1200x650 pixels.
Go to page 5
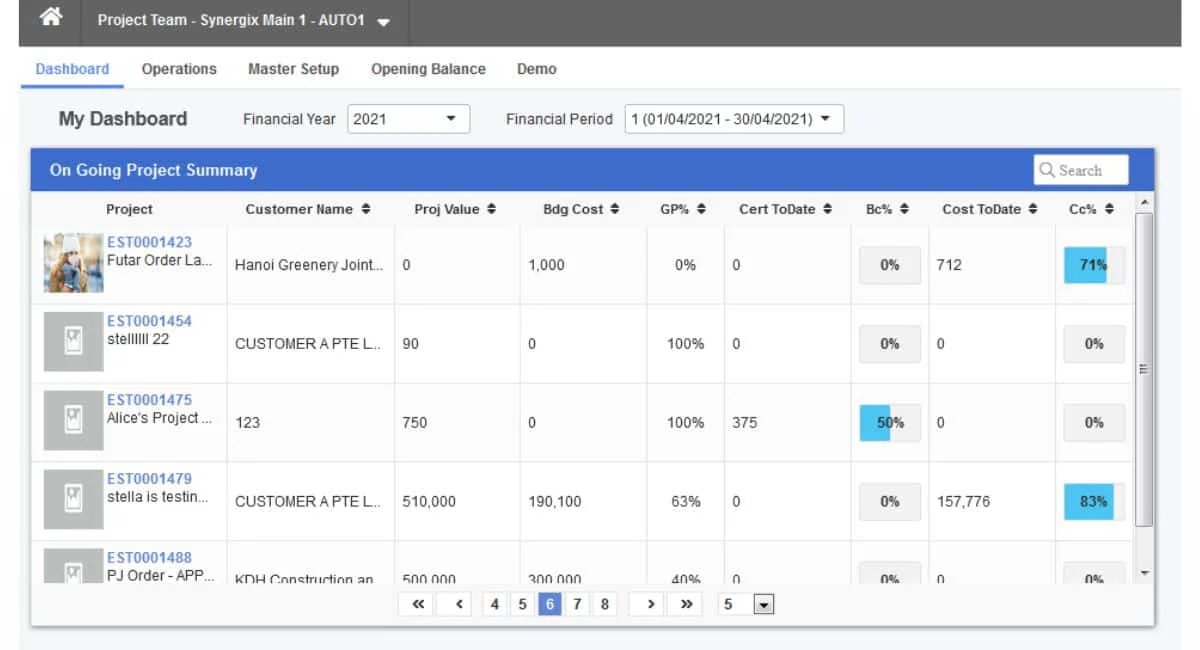[522, 604]
